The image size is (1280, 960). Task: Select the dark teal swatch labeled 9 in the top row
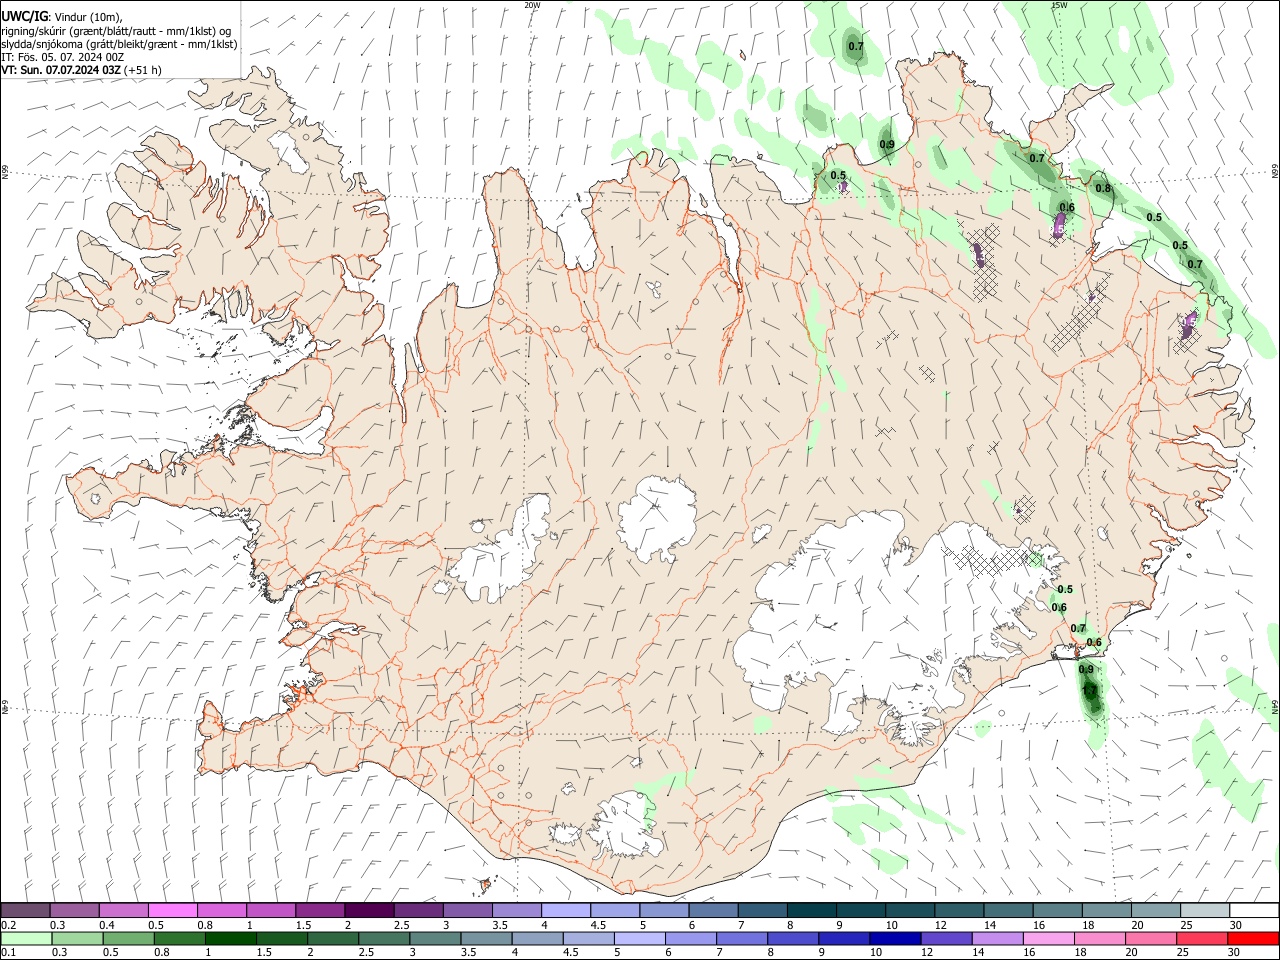pyautogui.click(x=861, y=910)
